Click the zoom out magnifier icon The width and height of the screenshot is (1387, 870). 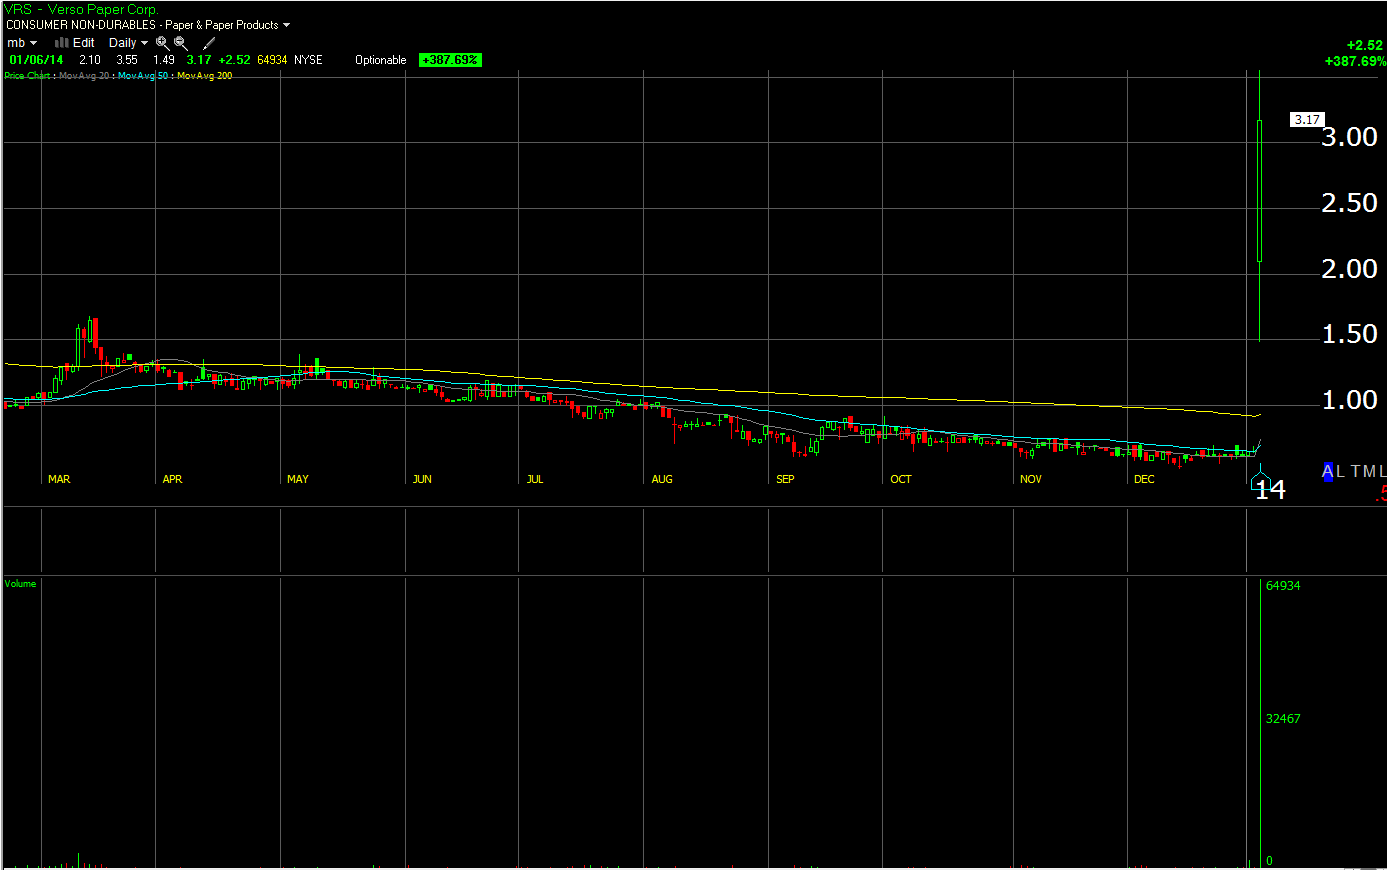tap(181, 43)
